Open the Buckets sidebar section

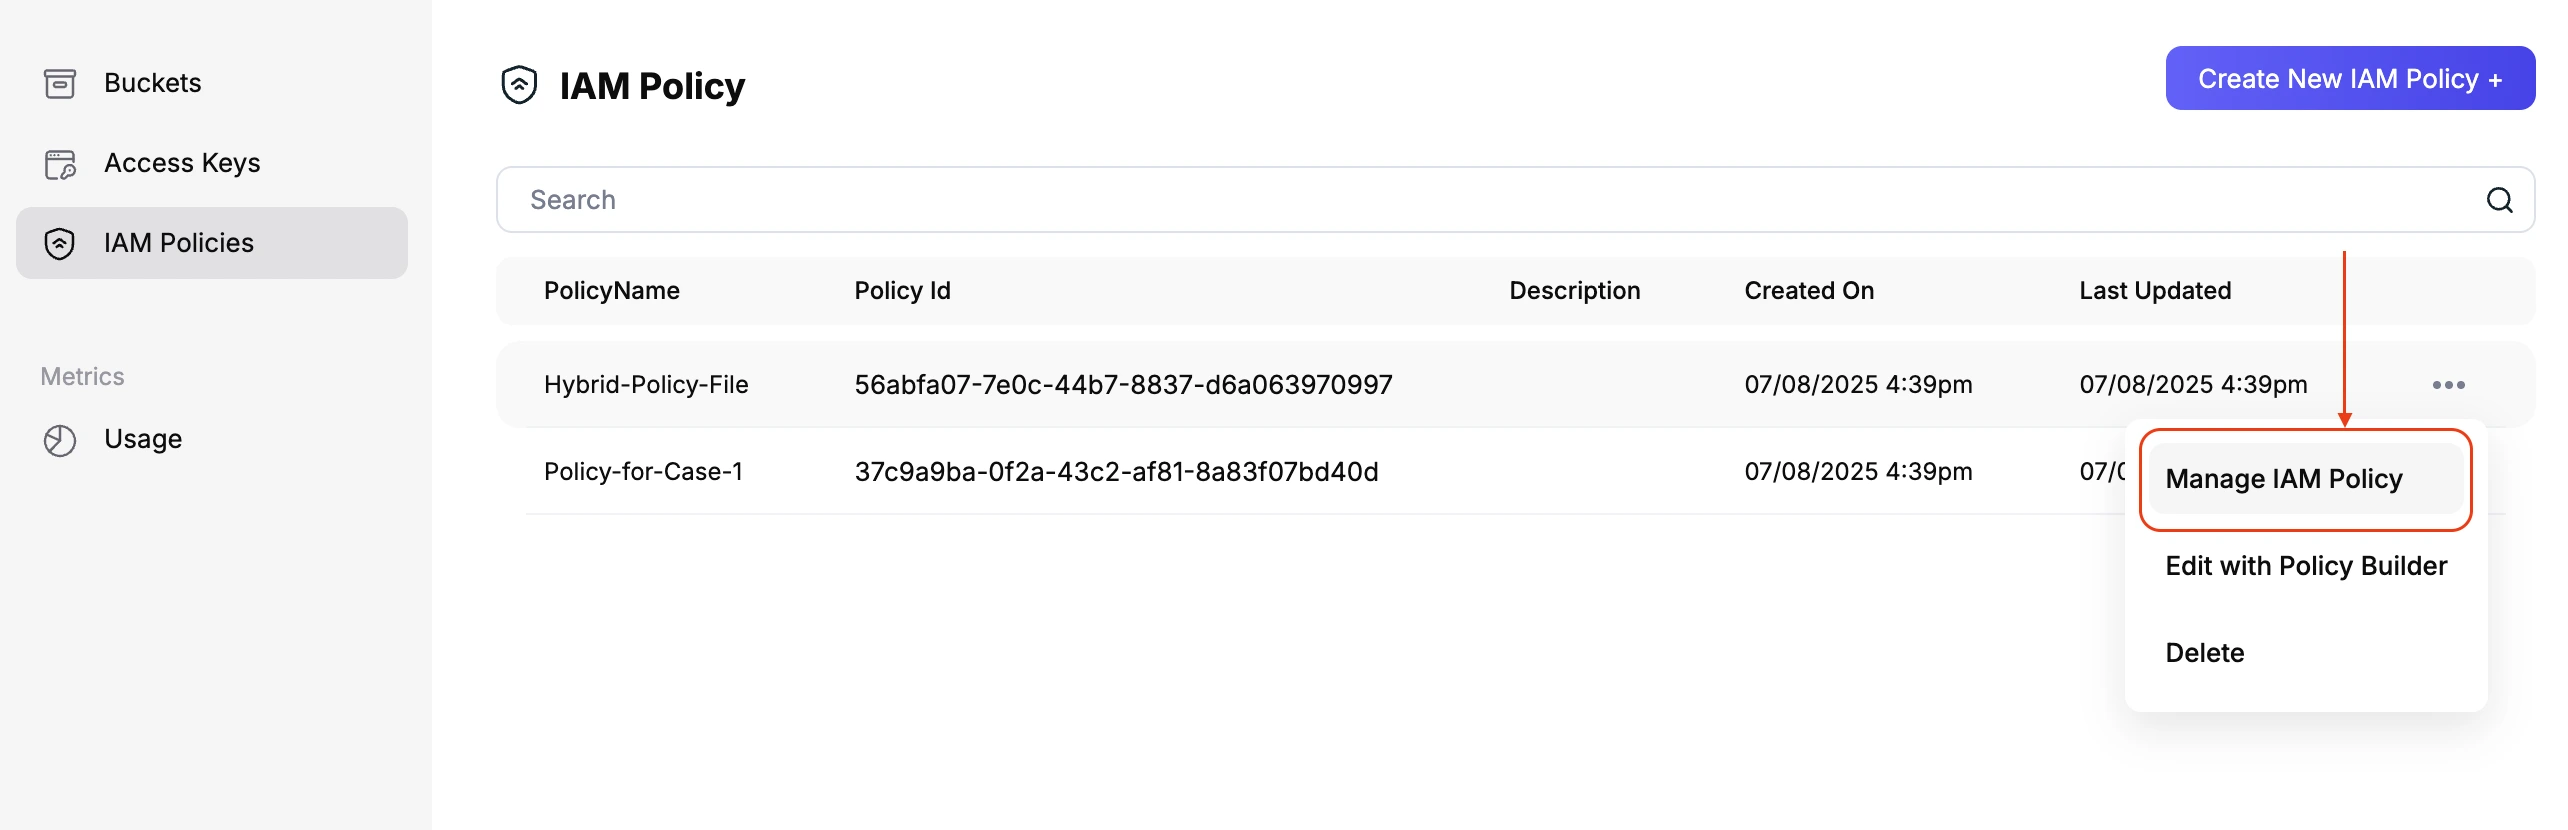point(152,83)
